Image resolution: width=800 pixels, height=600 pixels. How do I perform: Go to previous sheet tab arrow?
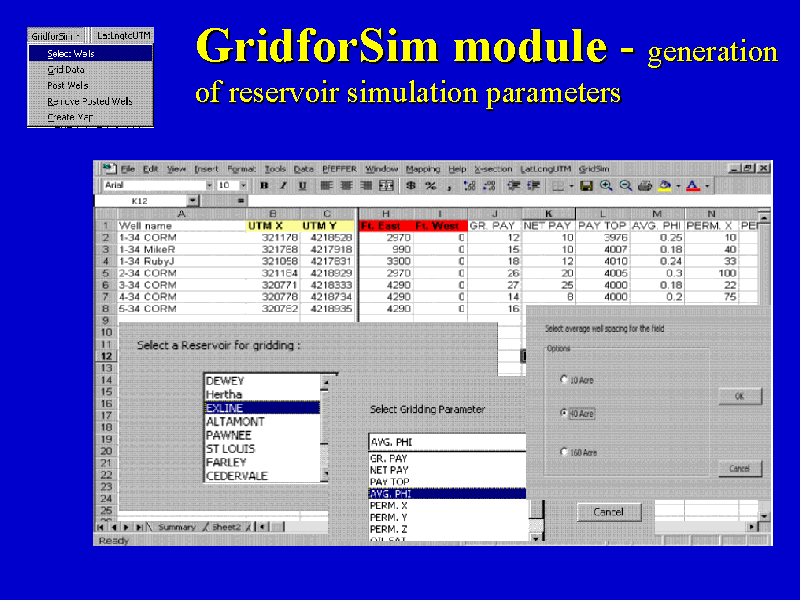coord(113,527)
